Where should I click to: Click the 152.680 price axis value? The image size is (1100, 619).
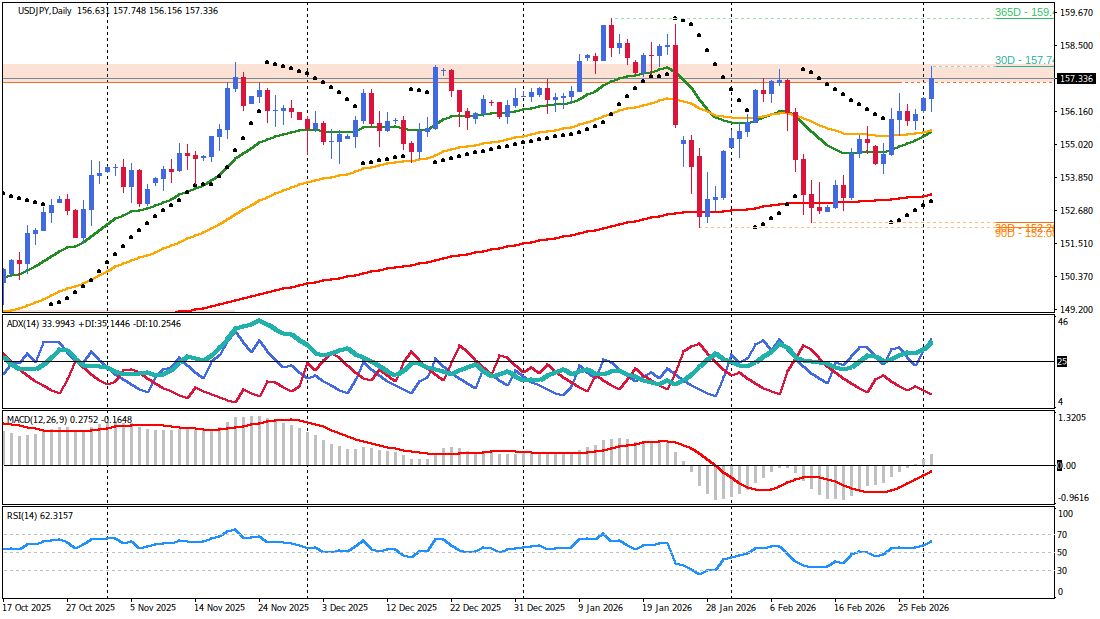1077,211
